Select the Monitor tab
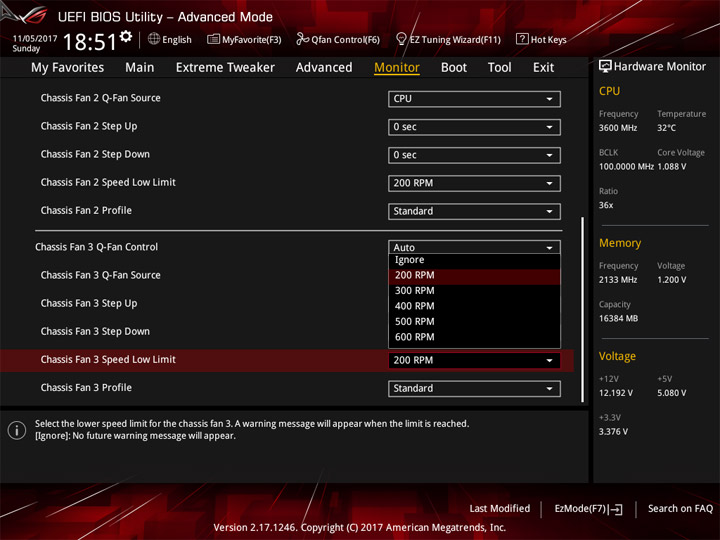This screenshot has height=540, width=720. pyautogui.click(x=397, y=68)
